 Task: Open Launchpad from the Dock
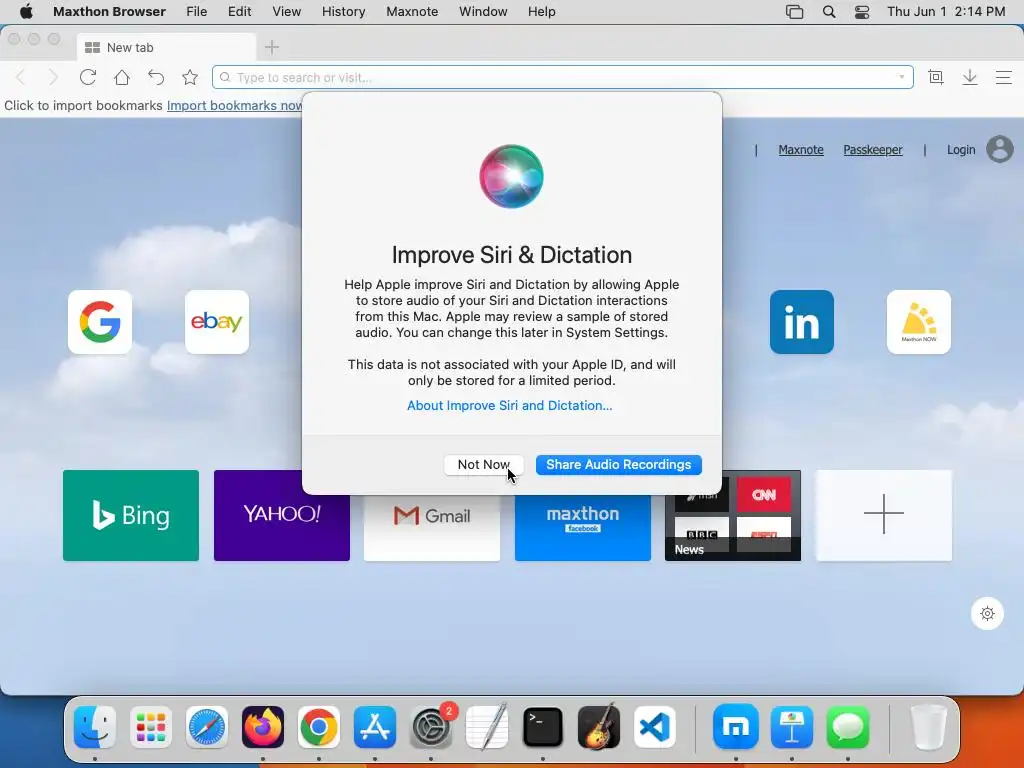point(151,727)
